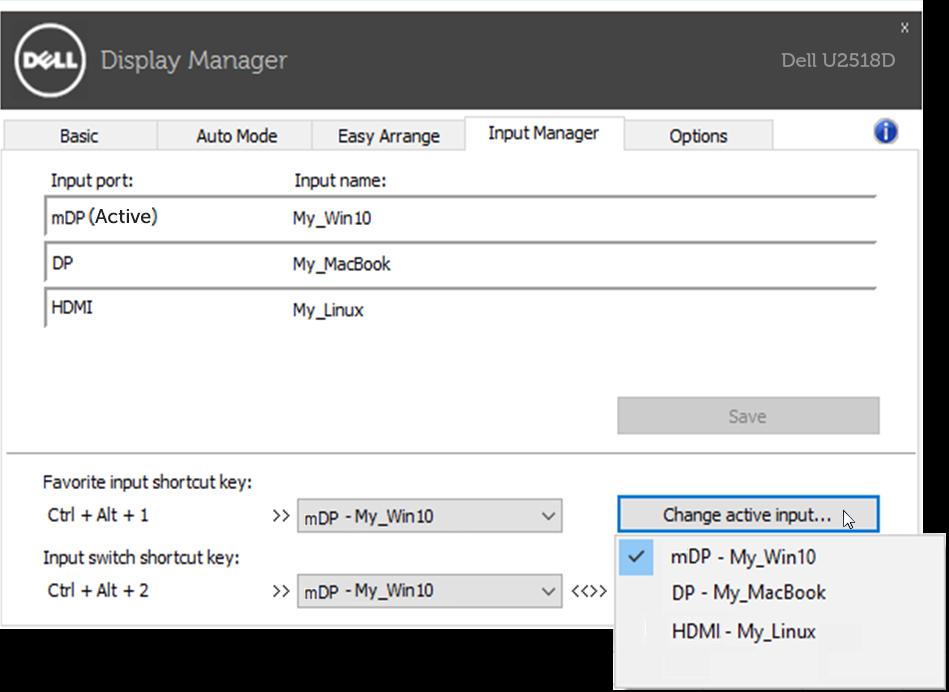This screenshot has width=949, height=692.
Task: Go to the Easy Arrange tab
Action: [389, 136]
